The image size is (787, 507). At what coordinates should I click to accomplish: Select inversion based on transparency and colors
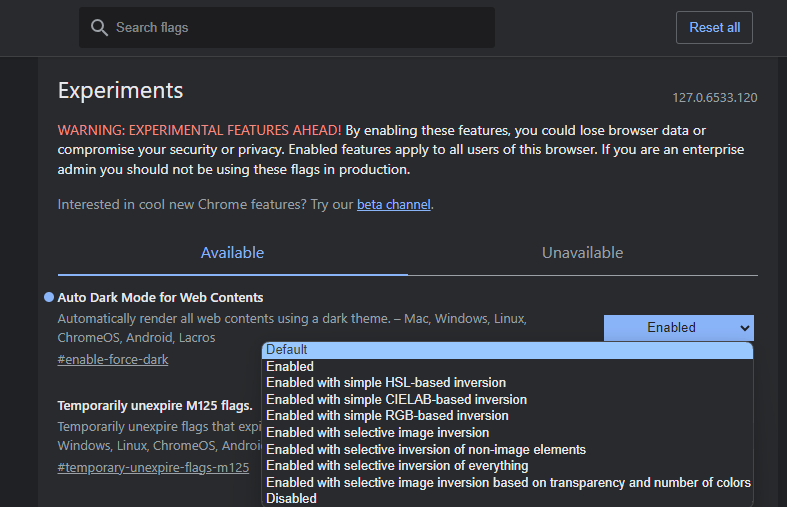pos(508,483)
